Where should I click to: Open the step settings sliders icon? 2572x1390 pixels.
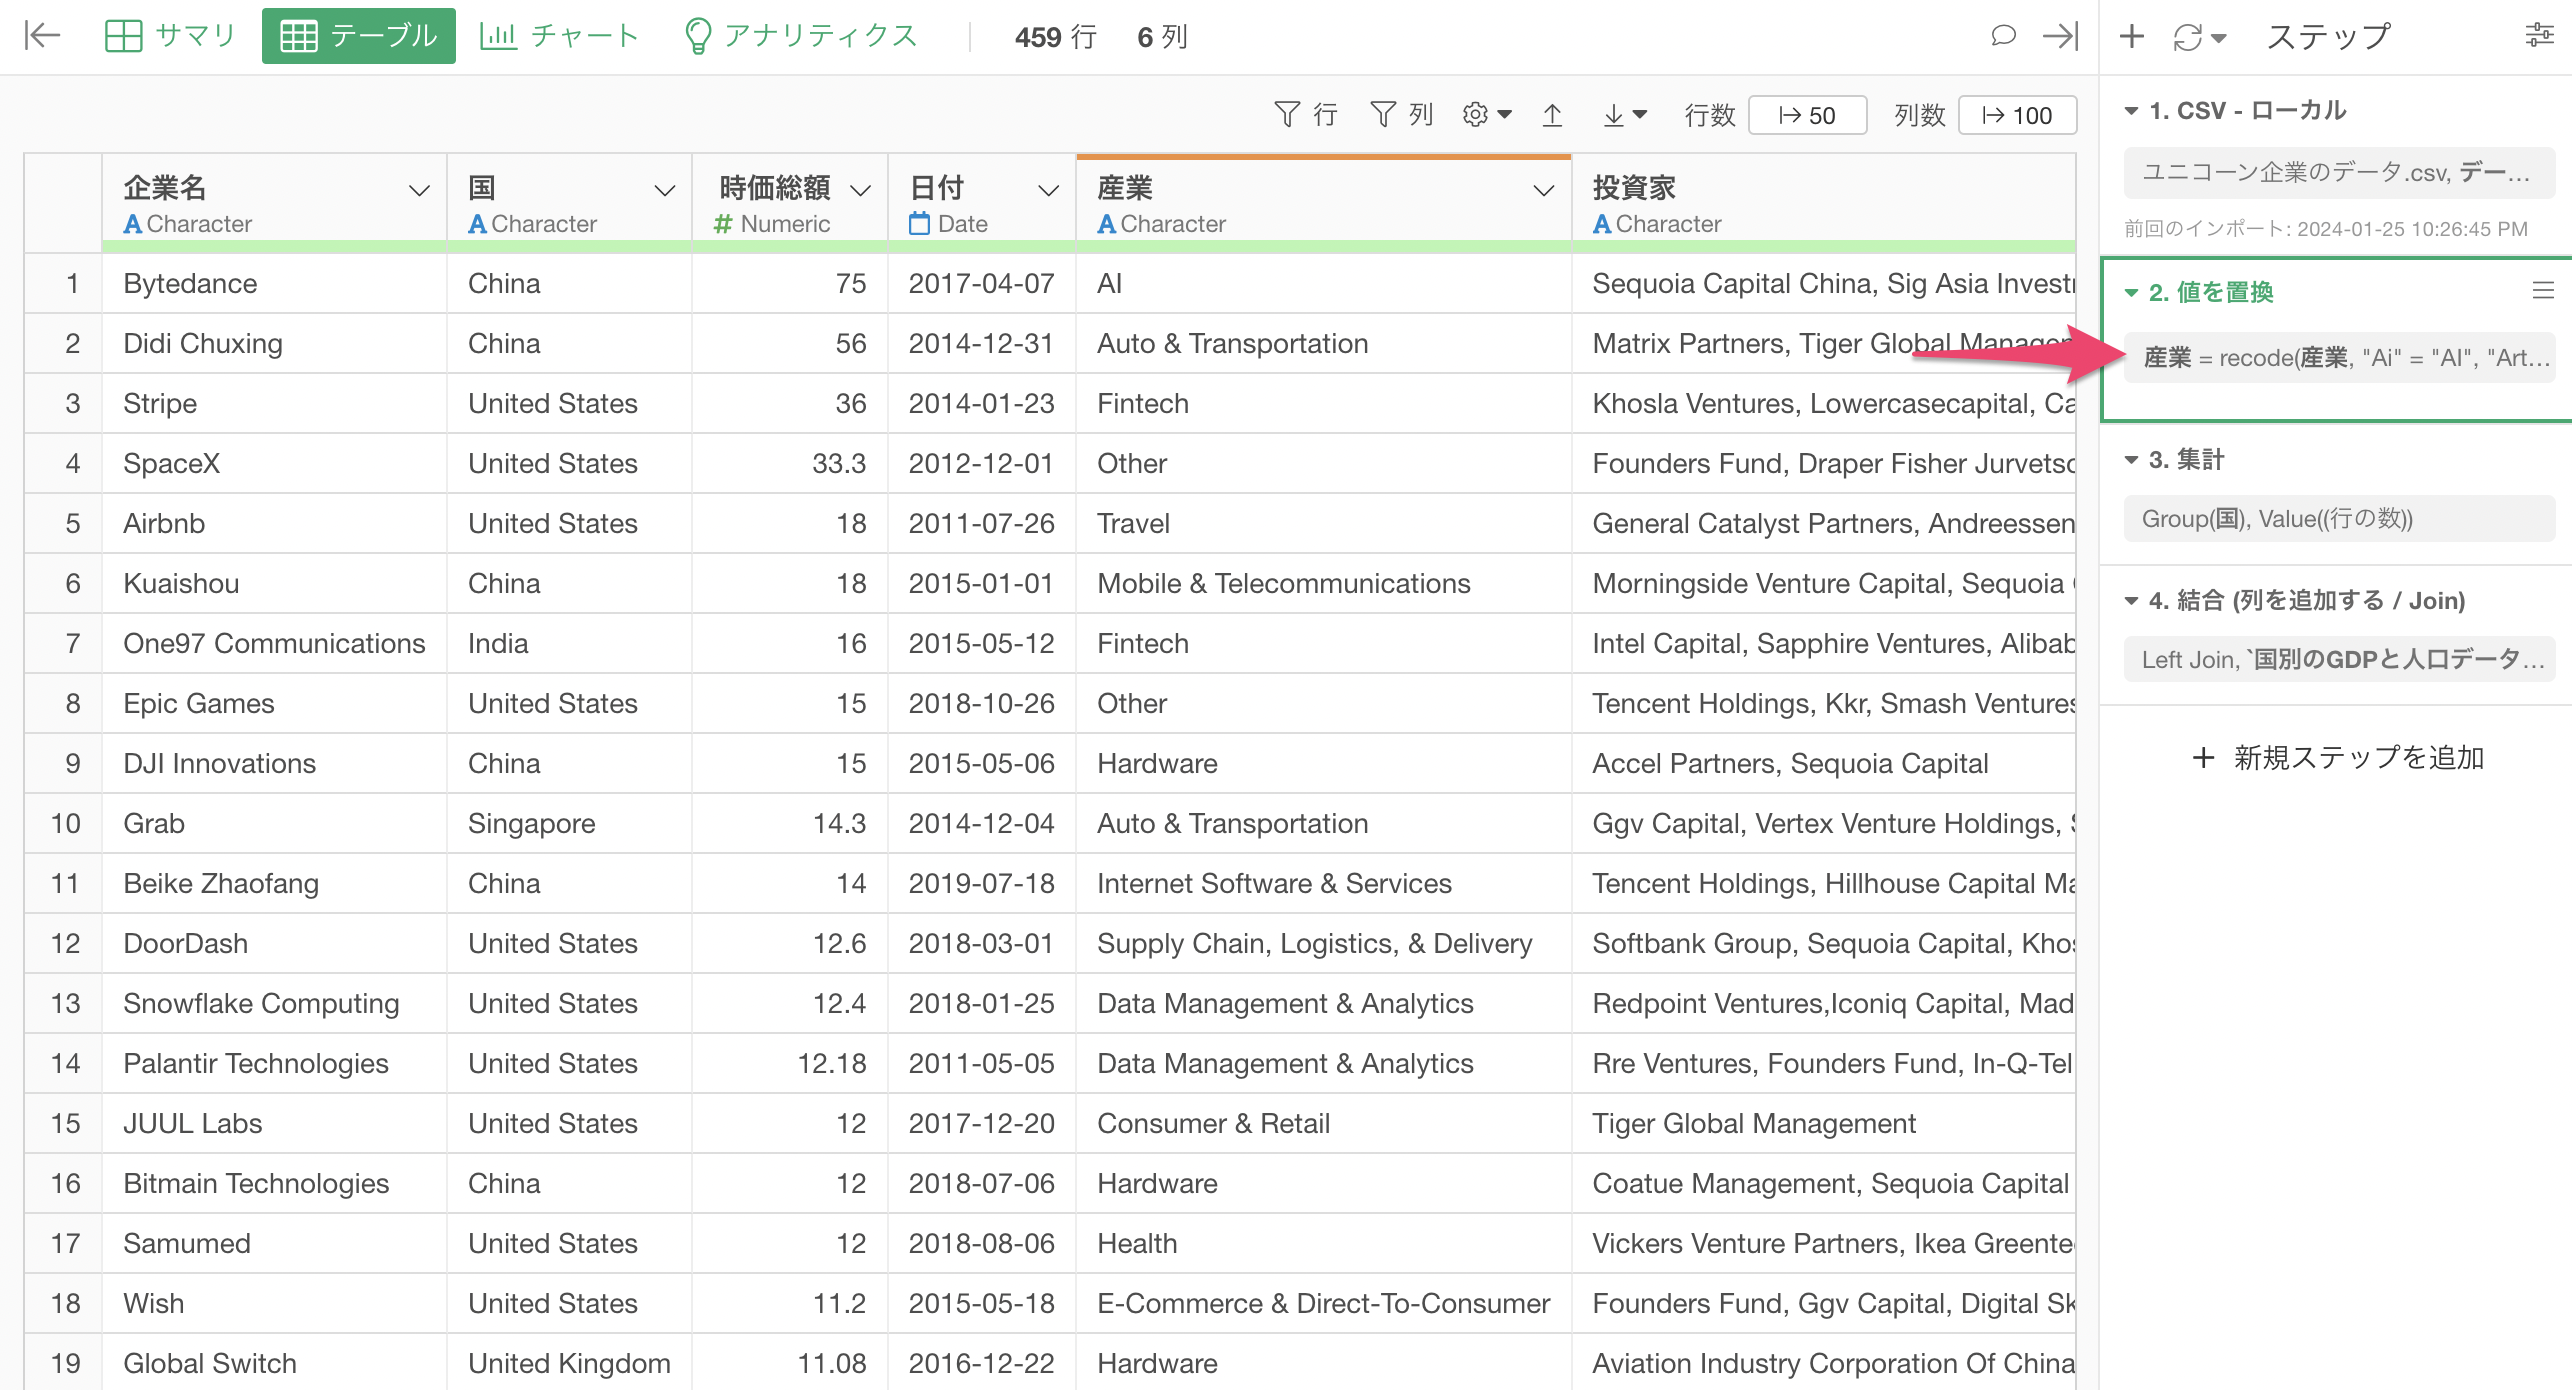pos(2539,36)
